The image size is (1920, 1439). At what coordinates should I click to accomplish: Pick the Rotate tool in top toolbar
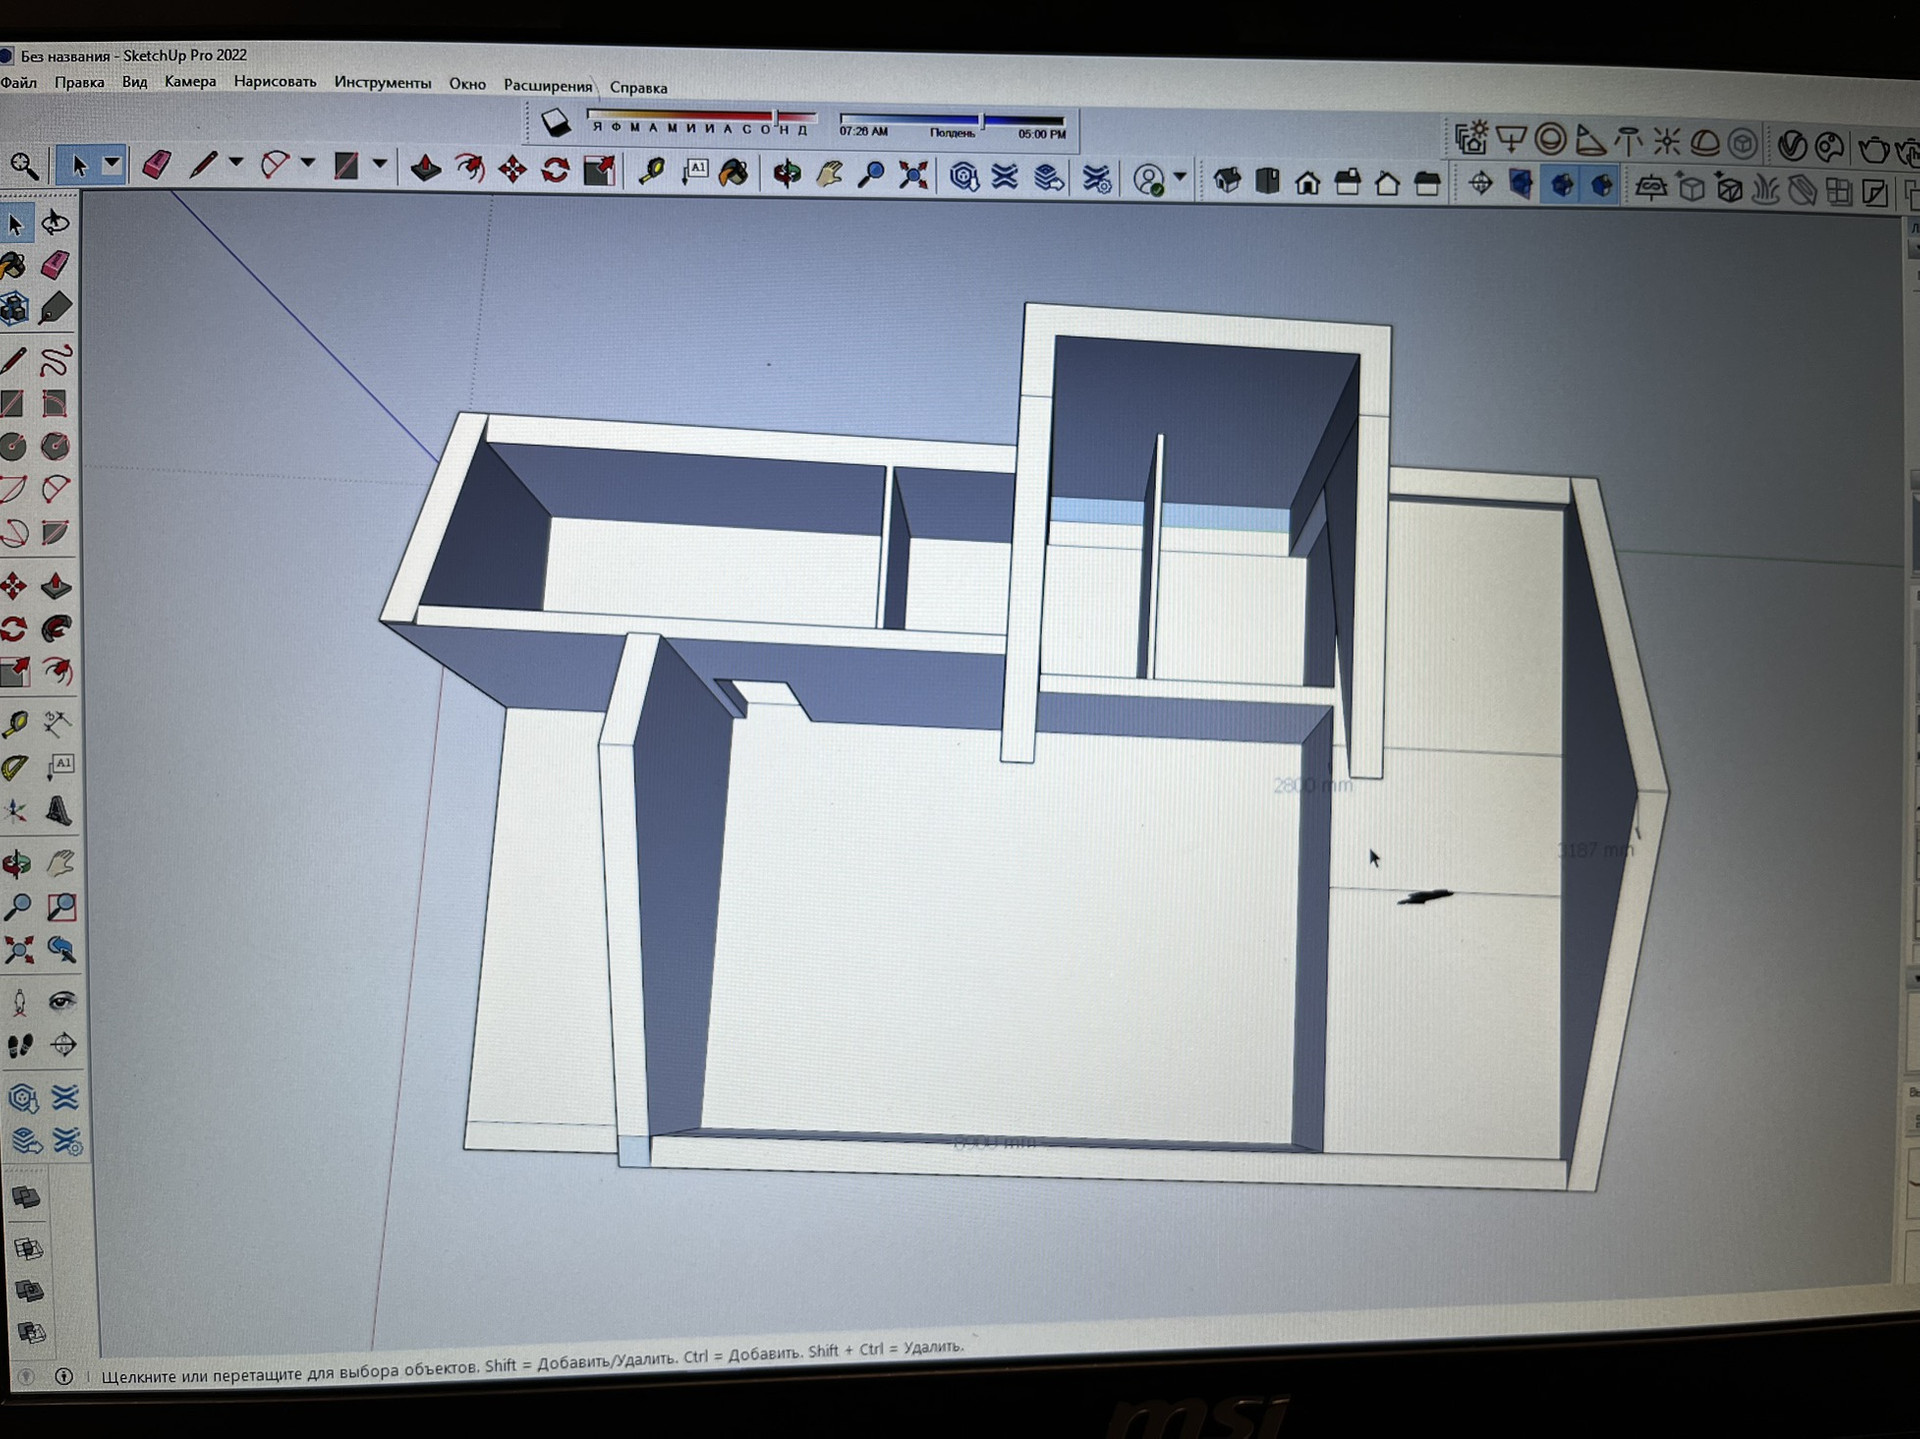(555, 170)
